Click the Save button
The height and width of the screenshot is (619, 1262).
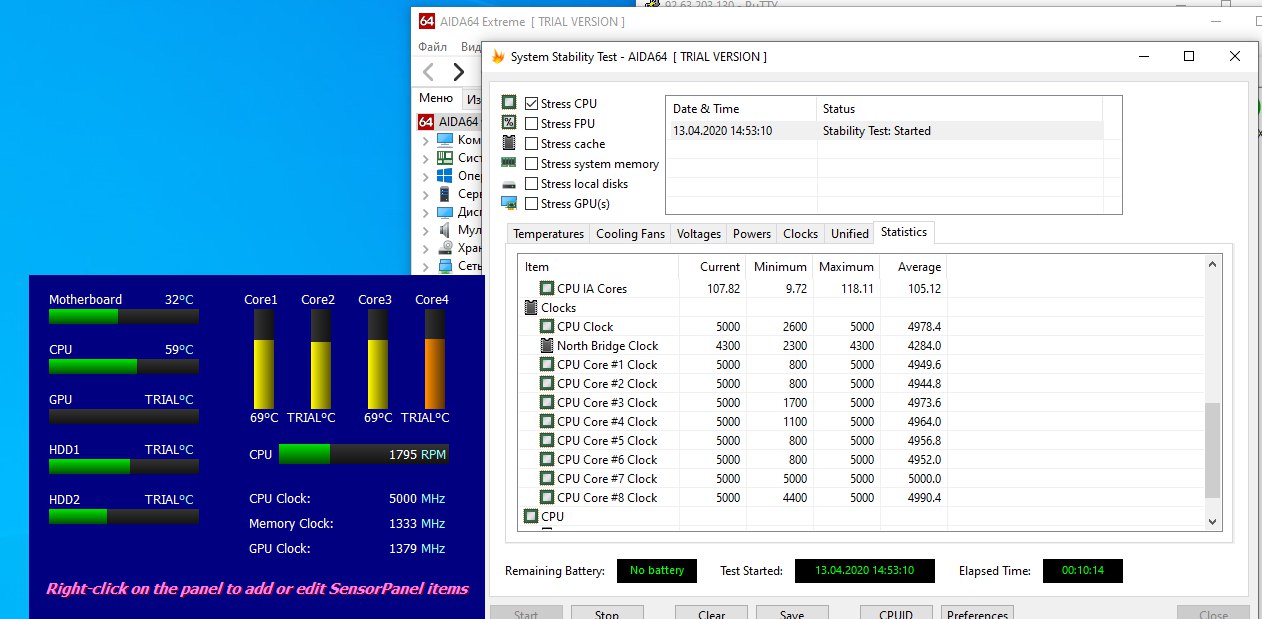792,613
